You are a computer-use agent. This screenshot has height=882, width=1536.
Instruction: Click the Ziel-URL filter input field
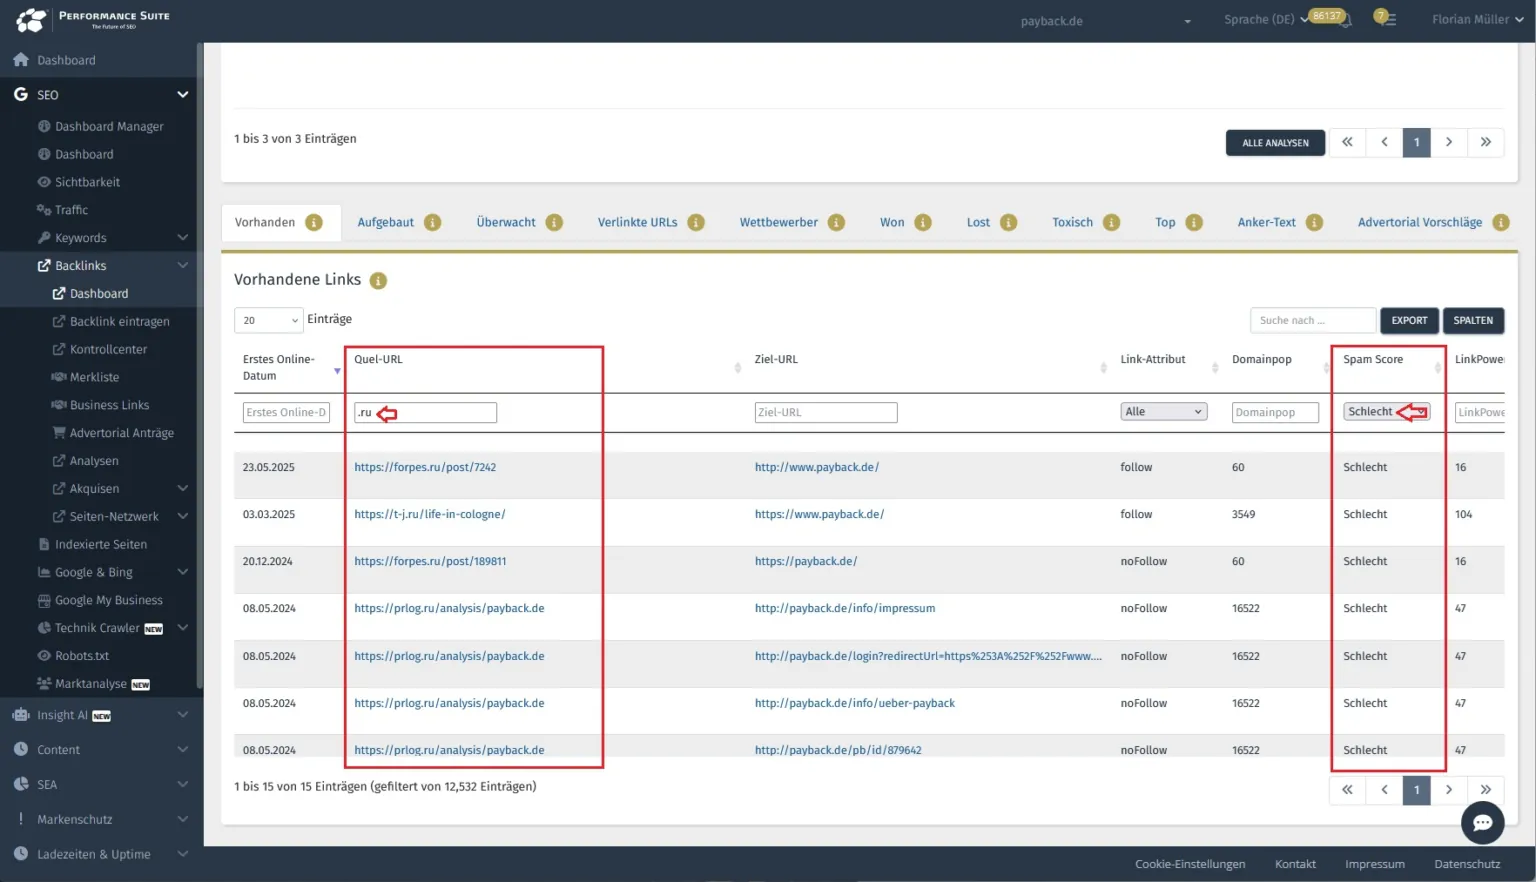point(825,412)
